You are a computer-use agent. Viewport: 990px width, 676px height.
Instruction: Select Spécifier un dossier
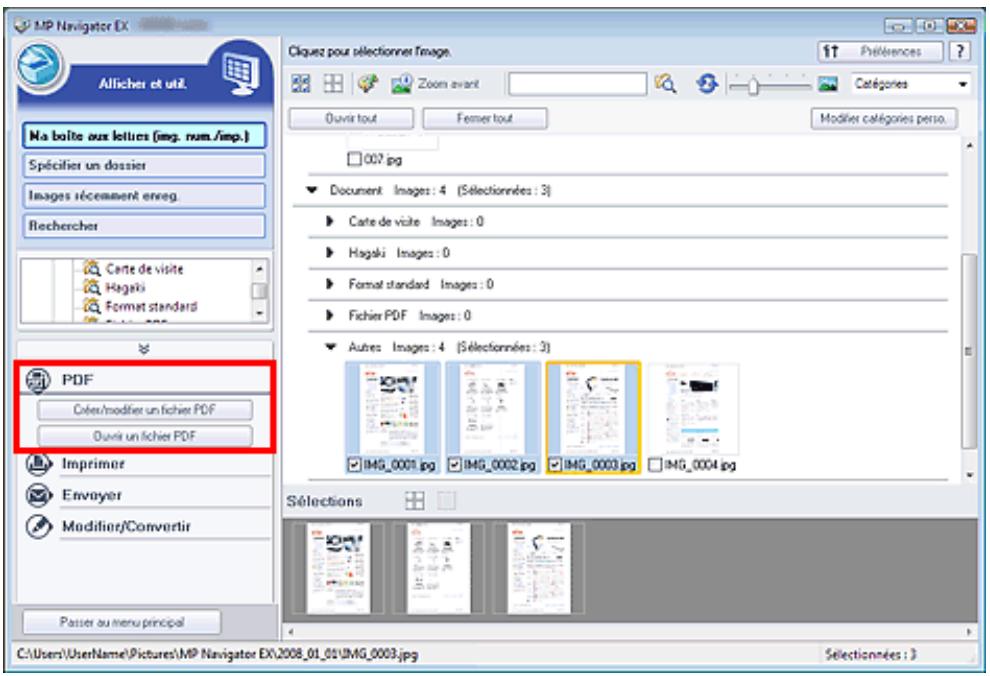[144, 165]
